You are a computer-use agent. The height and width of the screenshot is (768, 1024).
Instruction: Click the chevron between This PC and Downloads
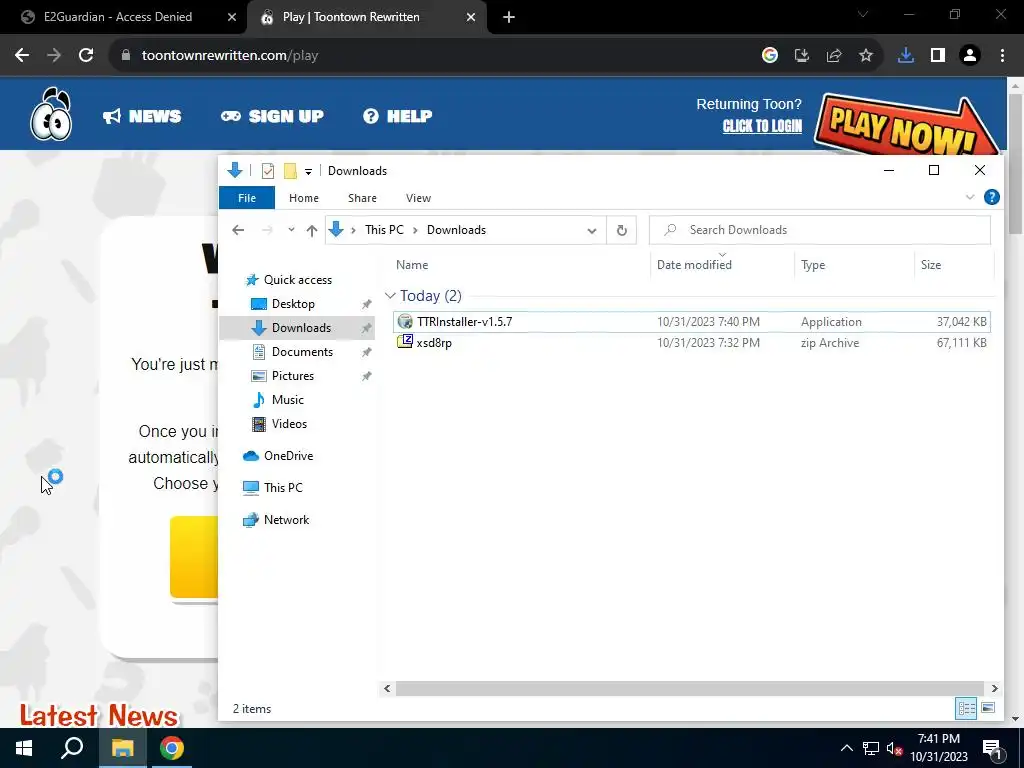415,230
